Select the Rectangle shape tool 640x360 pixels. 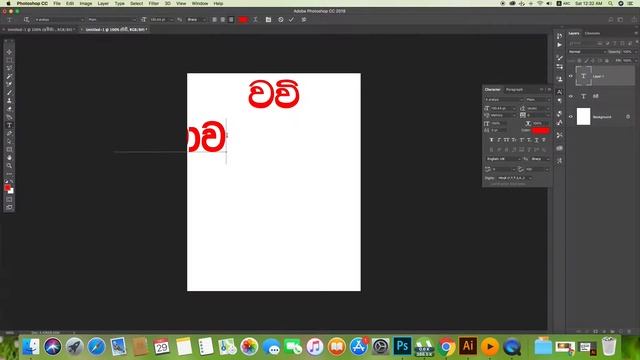point(9,149)
